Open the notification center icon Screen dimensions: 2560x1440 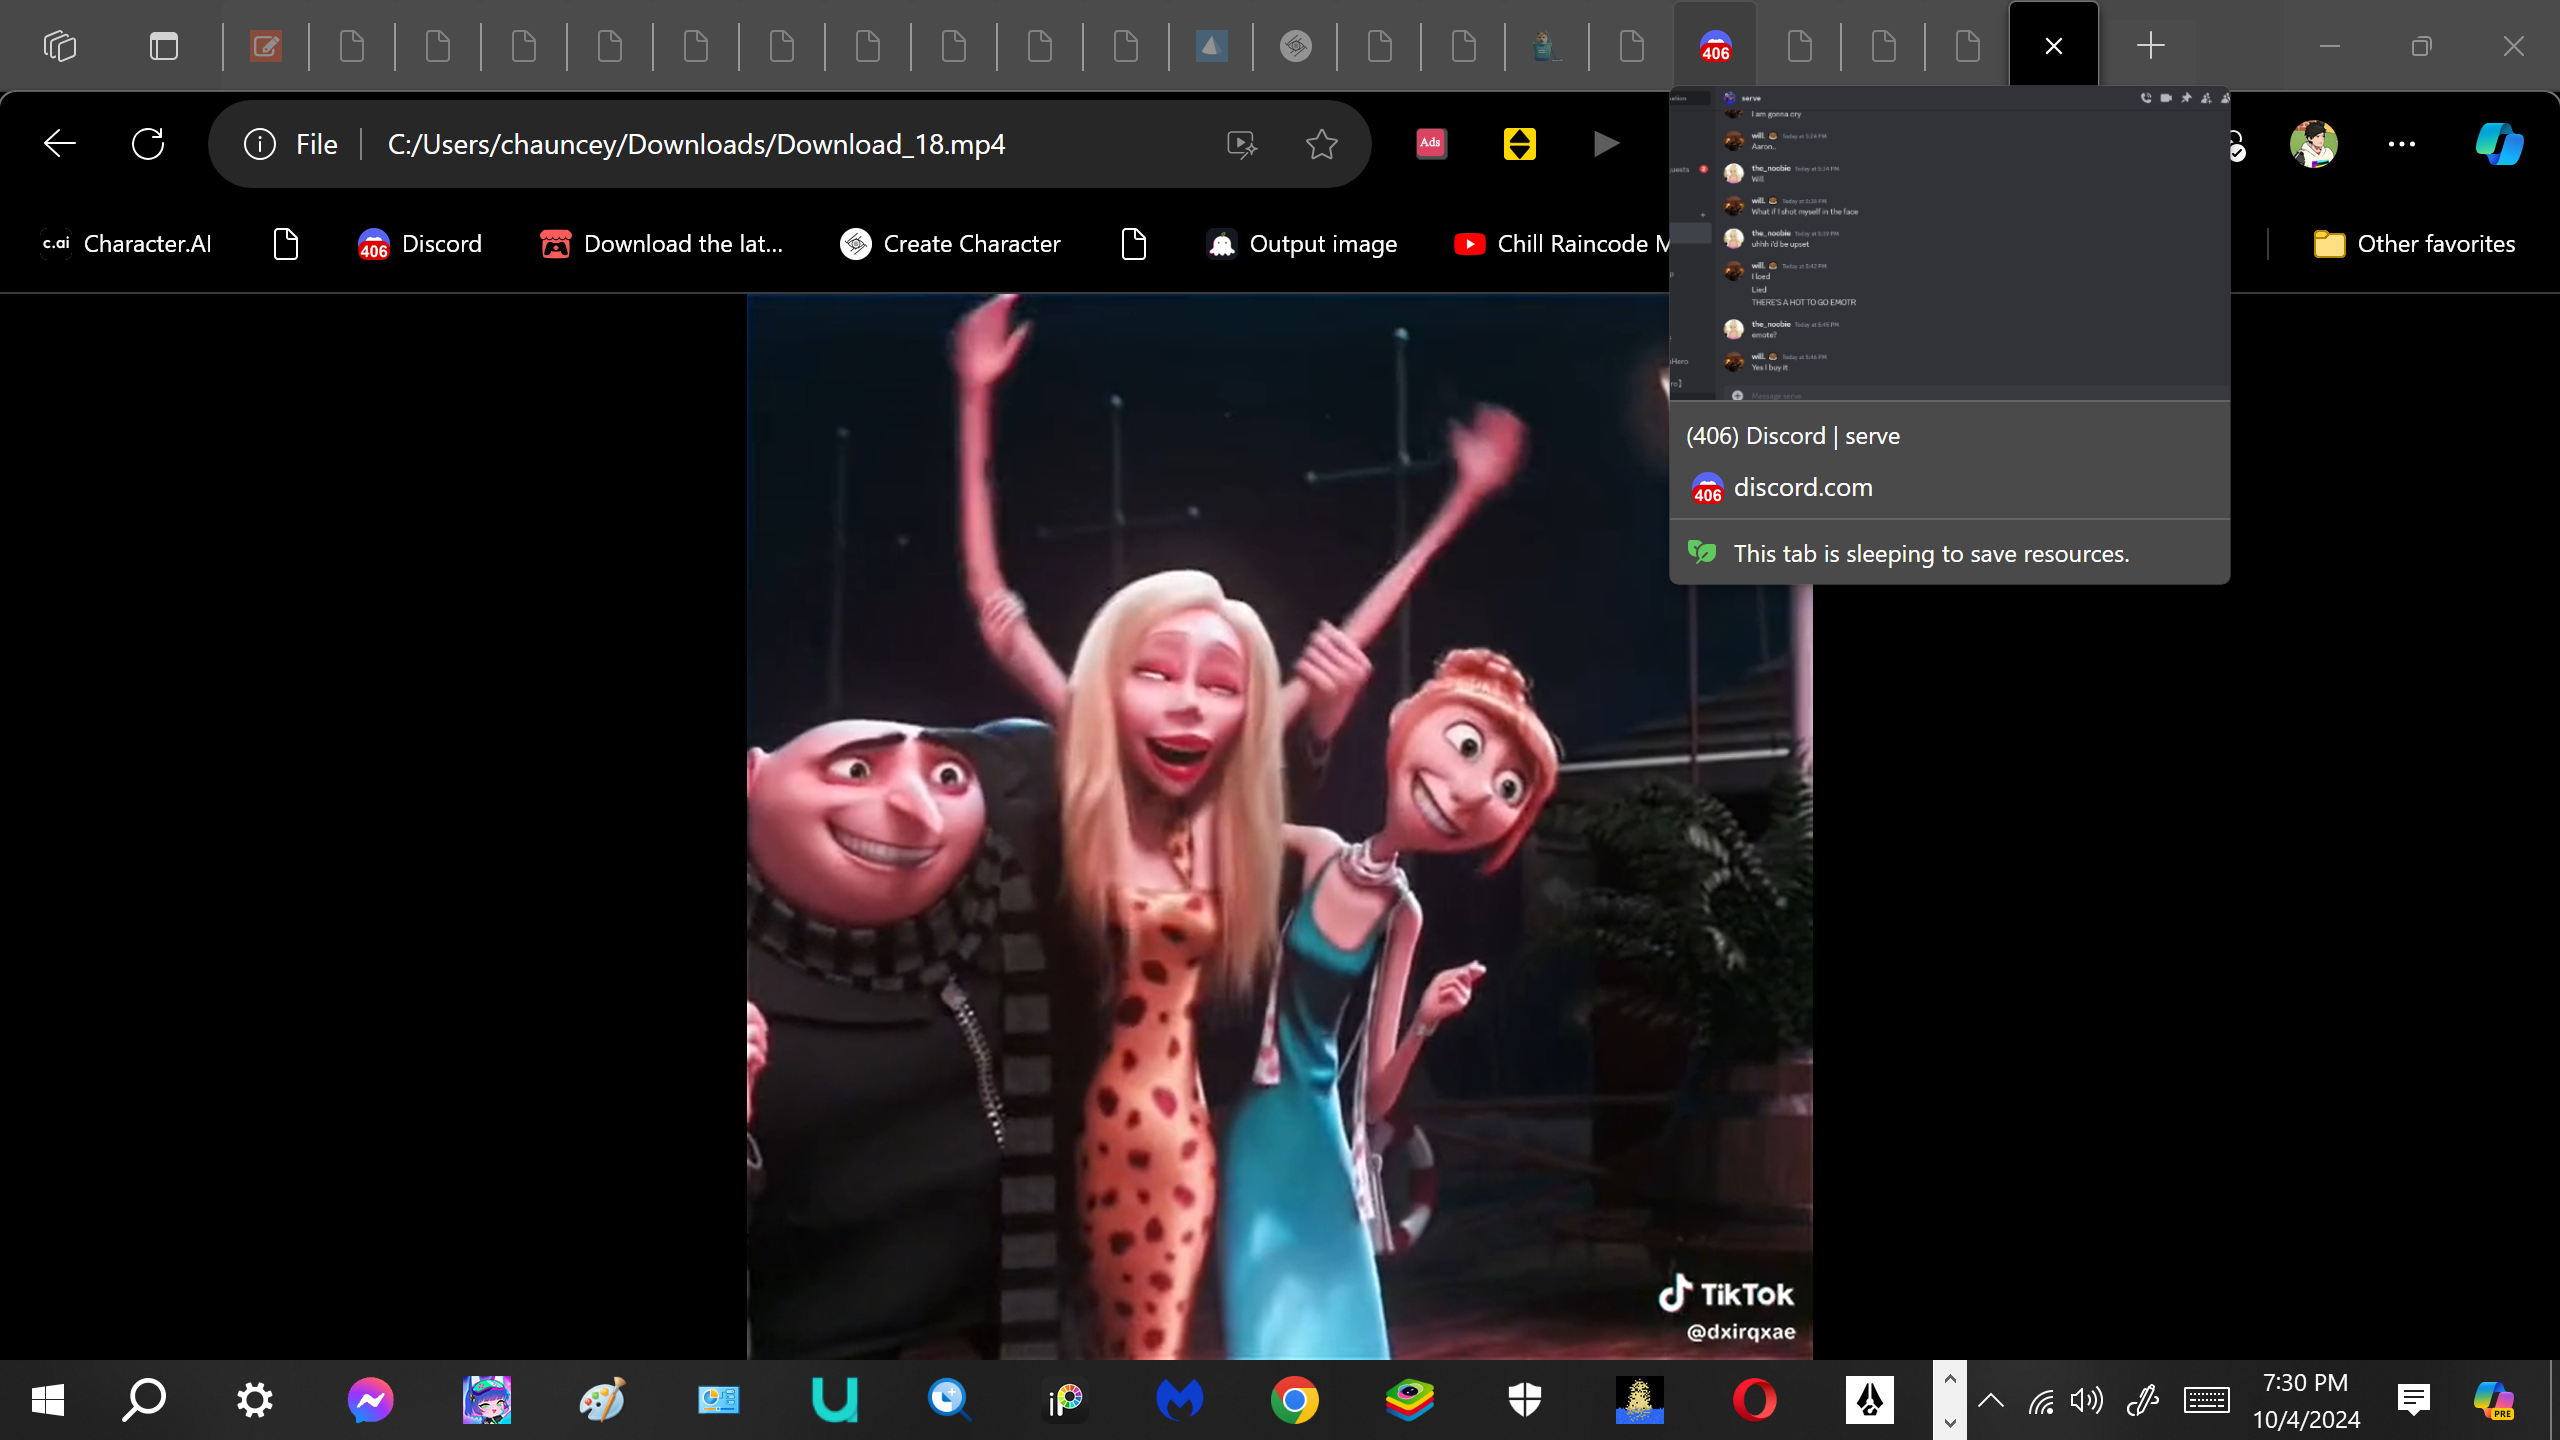(2414, 1400)
